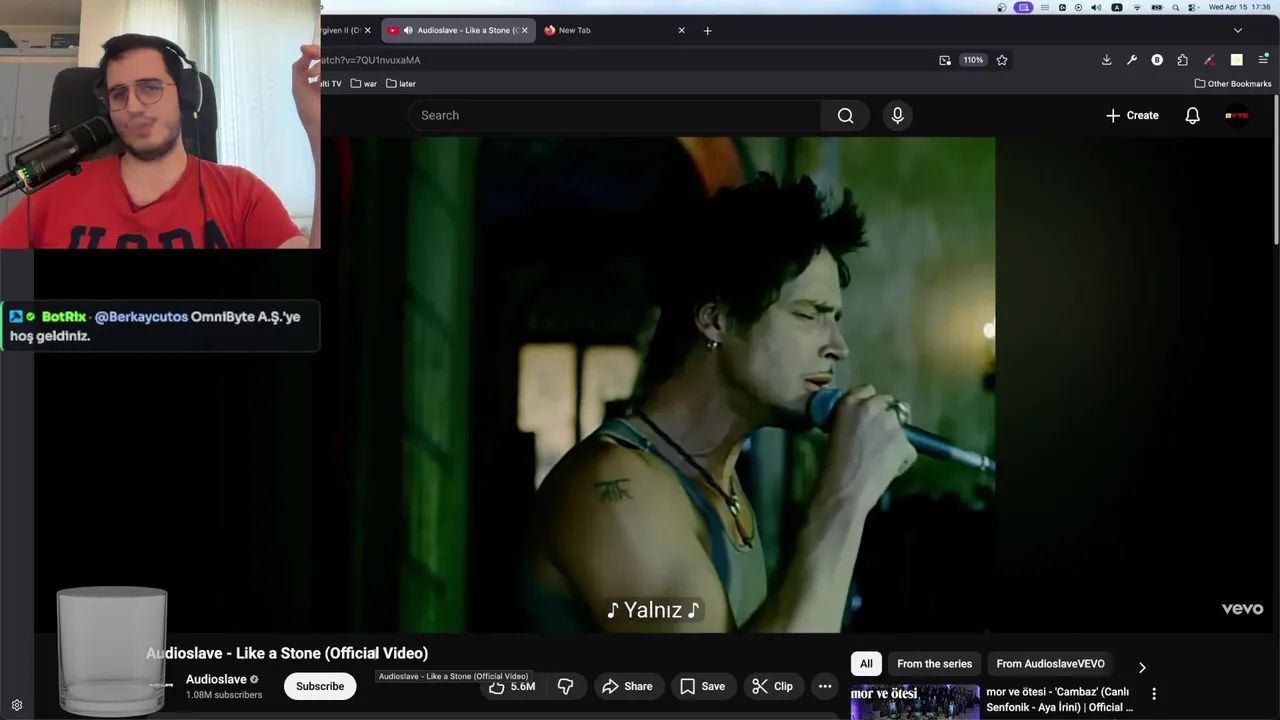Image resolution: width=1280 pixels, height=720 pixels.
Task: Open the Audioslave channel name link
Action: pos(216,679)
